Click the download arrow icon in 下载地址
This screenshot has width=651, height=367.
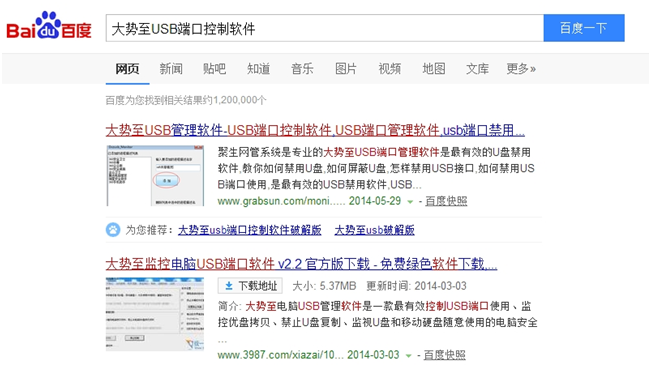228,286
